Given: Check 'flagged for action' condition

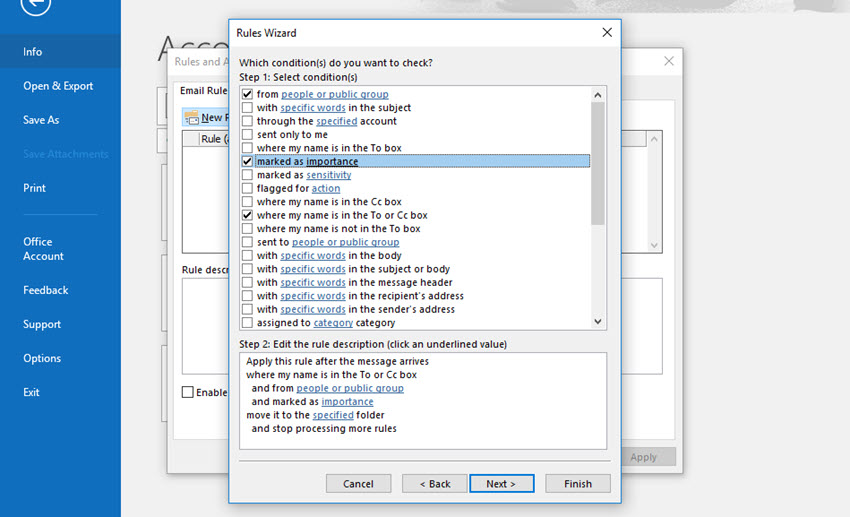Looking at the screenshot, I should coord(247,188).
